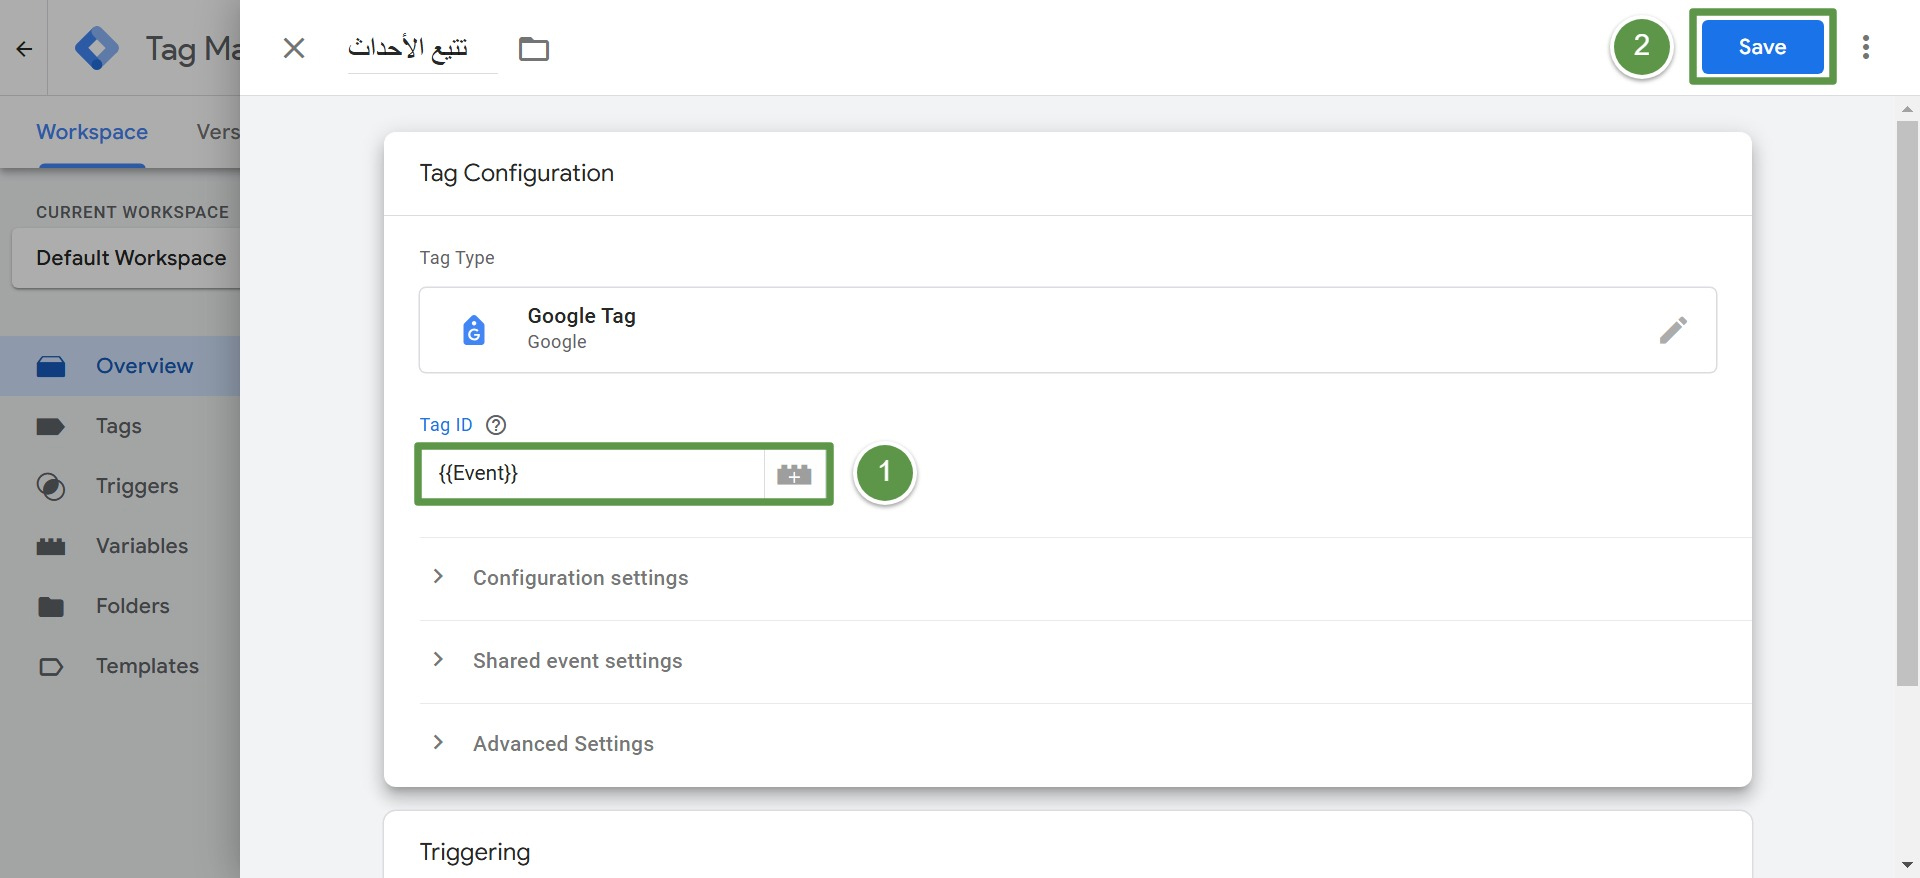Viewport: 1920px width, 878px height.
Task: Open the three-dot more actions menu
Action: [x=1866, y=47]
